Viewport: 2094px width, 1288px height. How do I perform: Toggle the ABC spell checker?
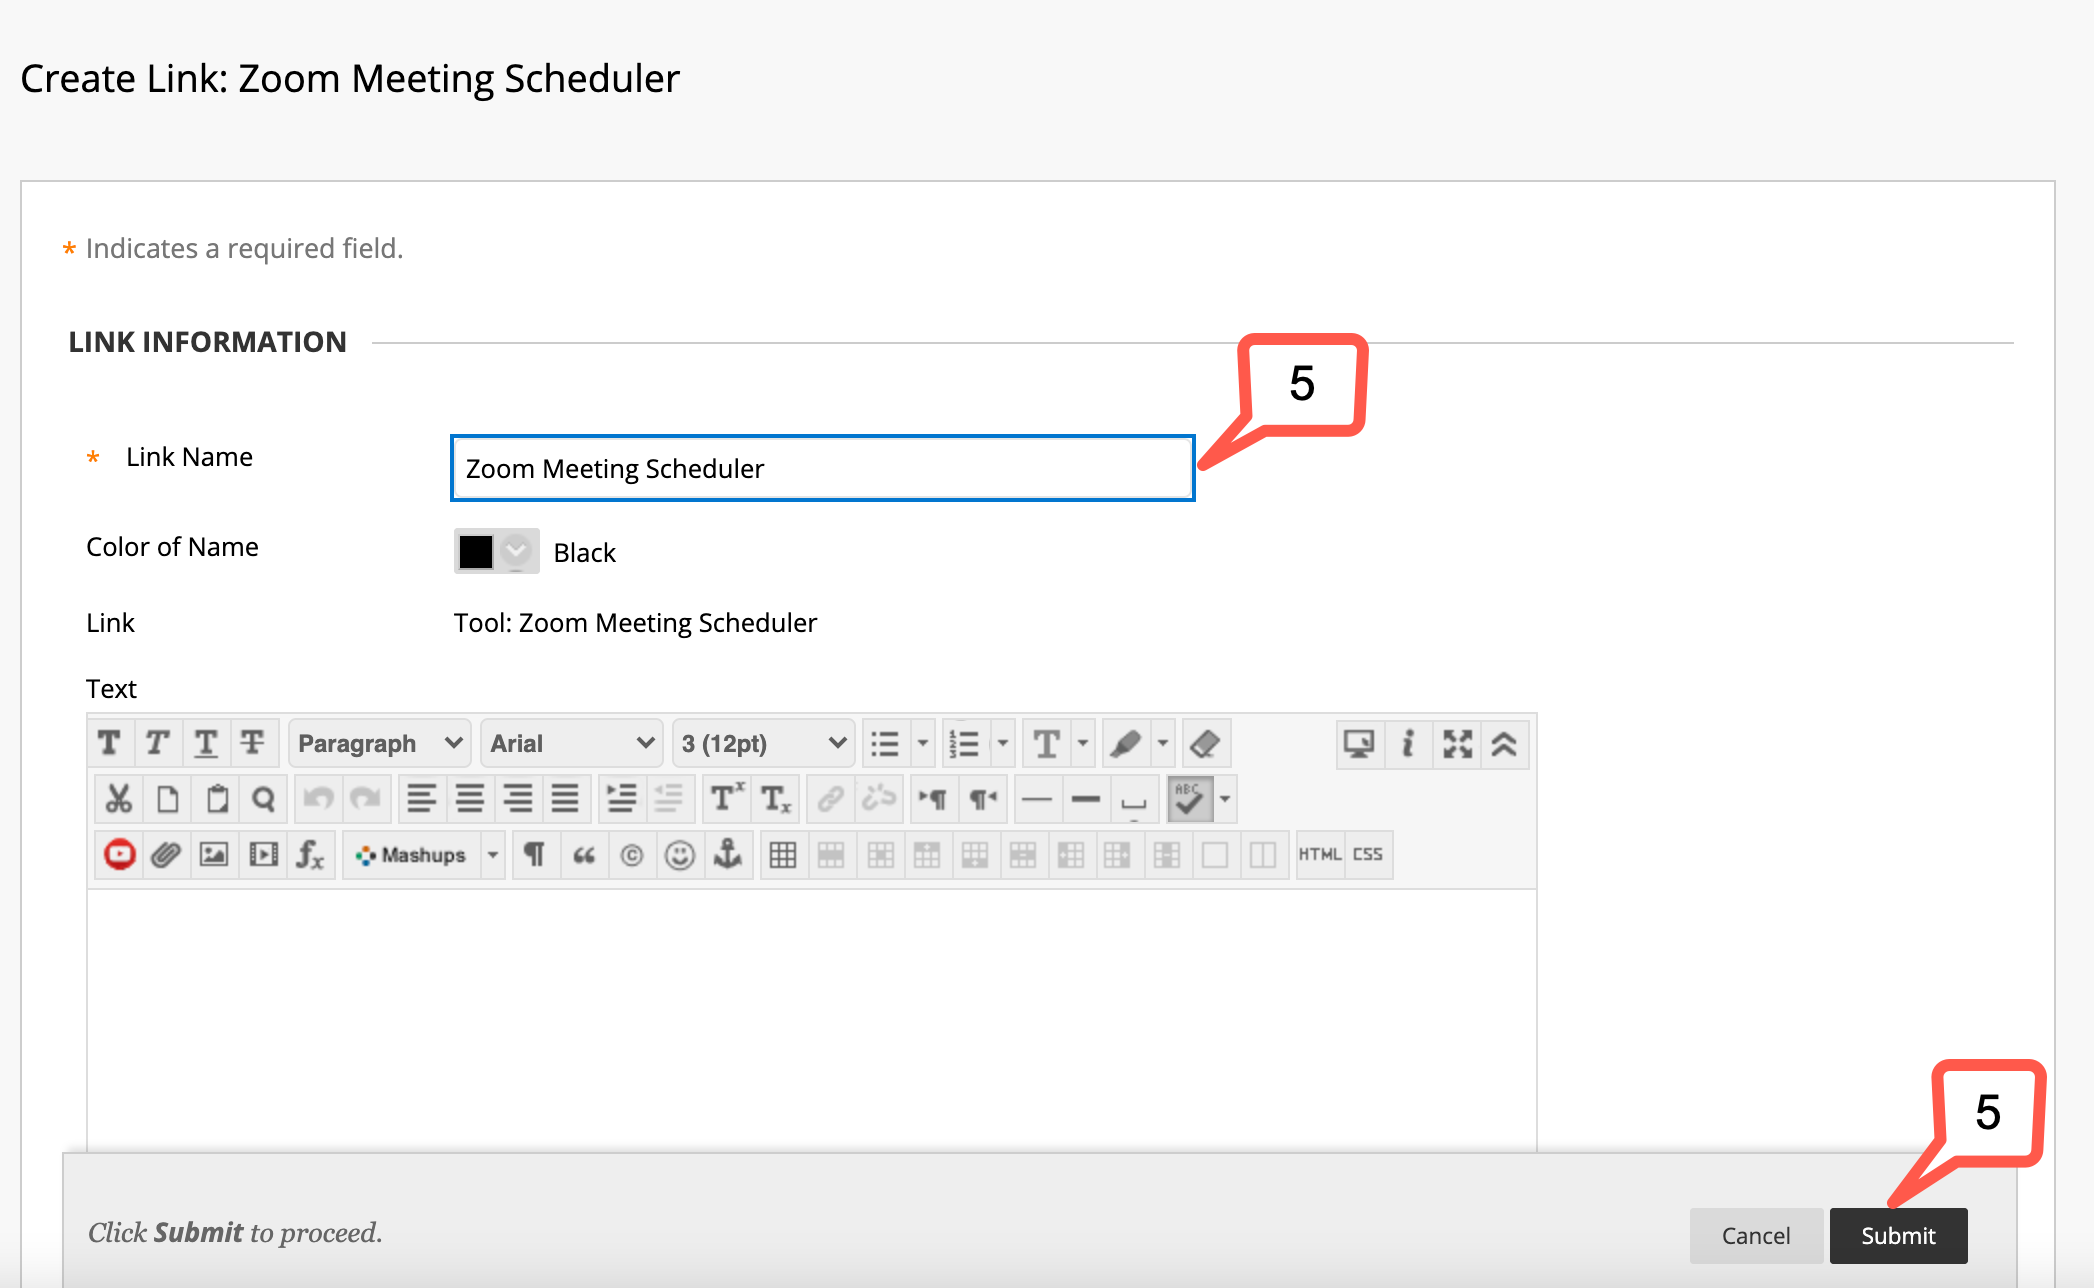(x=1190, y=799)
